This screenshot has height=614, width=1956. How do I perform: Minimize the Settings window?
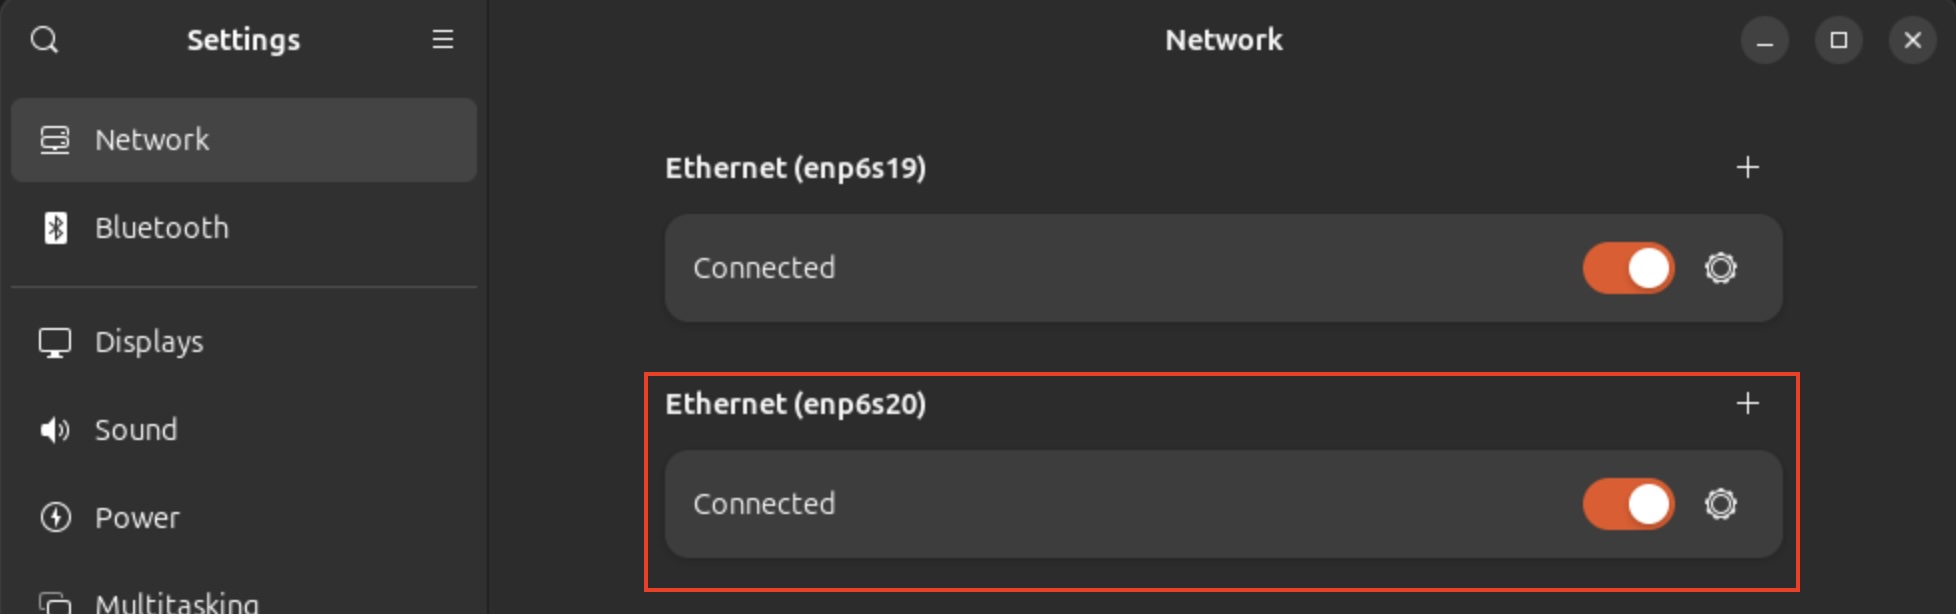click(x=1764, y=40)
